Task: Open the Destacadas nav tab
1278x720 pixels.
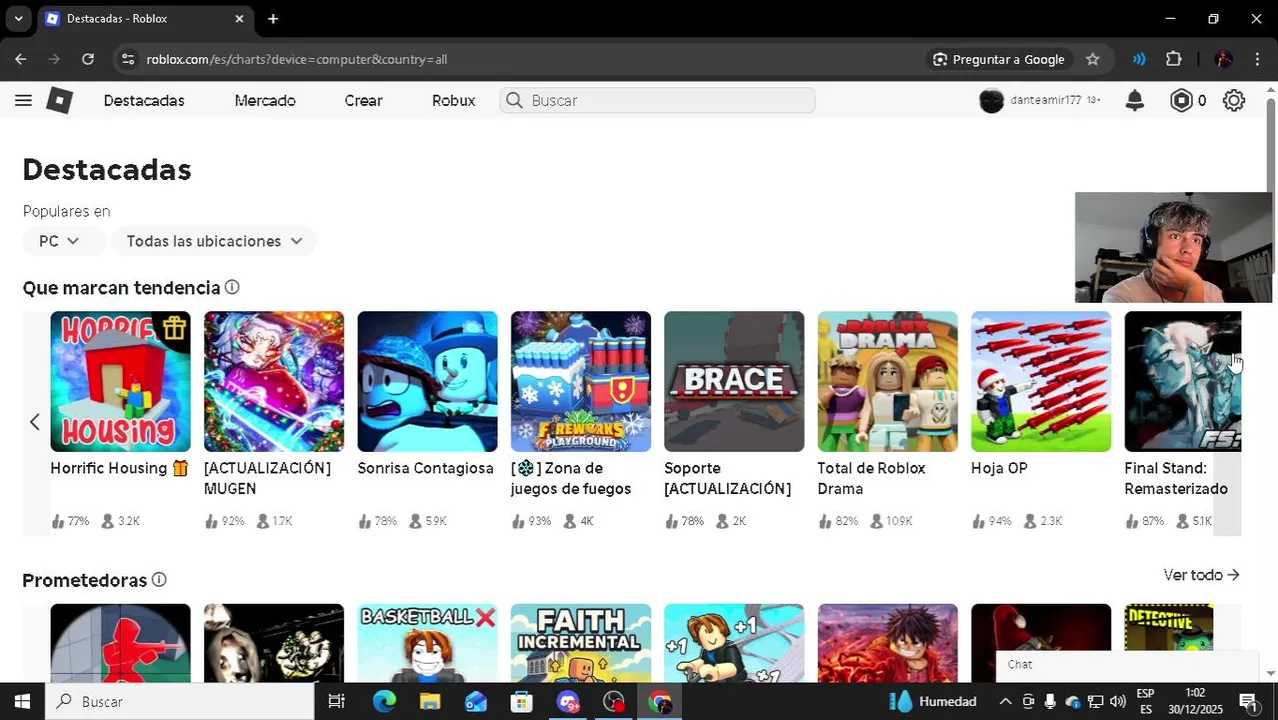Action: pos(144,100)
